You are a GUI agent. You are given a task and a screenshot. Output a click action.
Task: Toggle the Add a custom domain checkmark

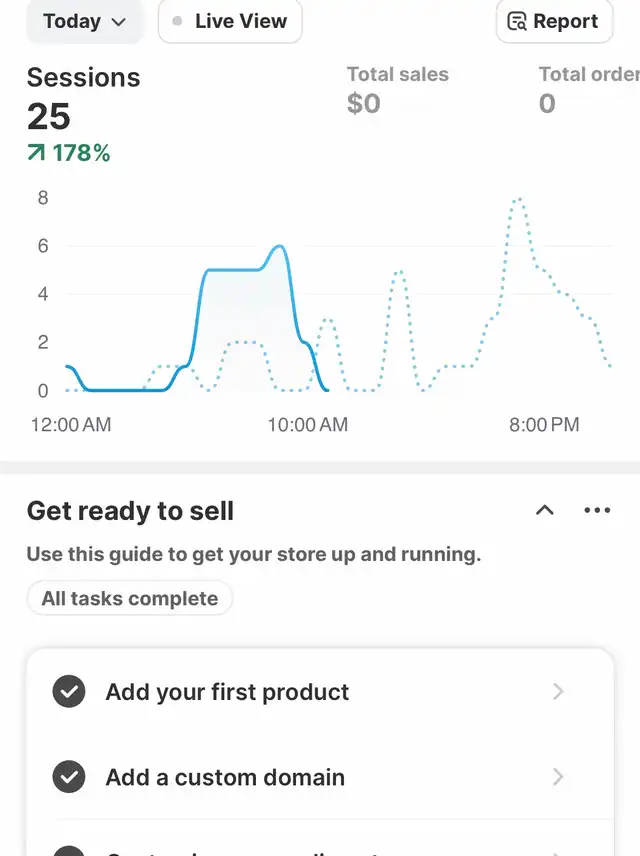point(69,777)
